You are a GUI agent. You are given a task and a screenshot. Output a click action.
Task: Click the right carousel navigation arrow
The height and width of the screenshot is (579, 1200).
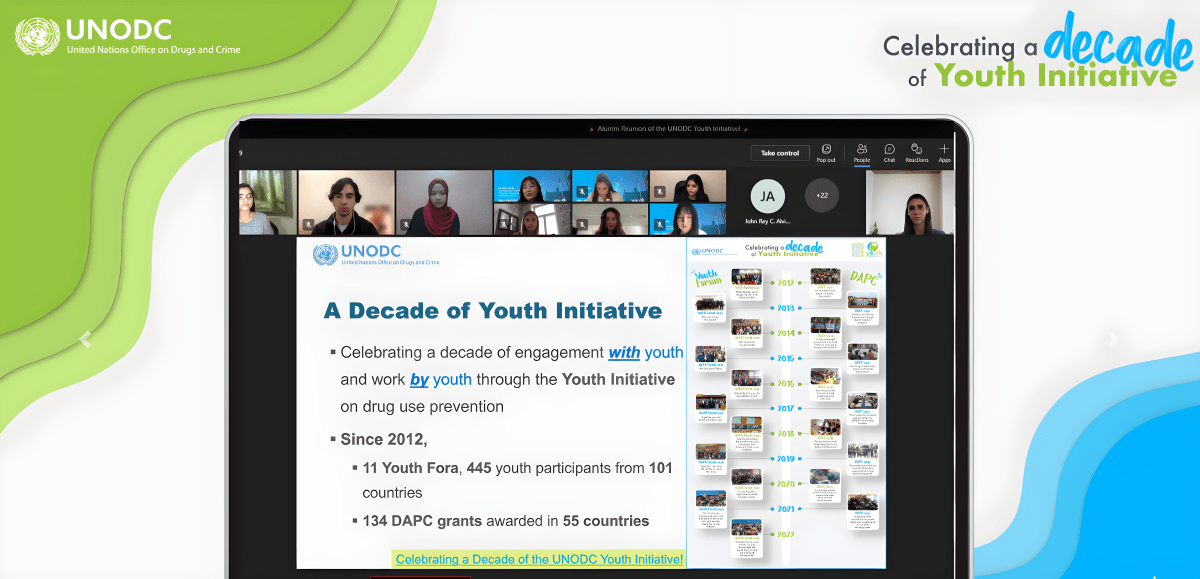1112,340
